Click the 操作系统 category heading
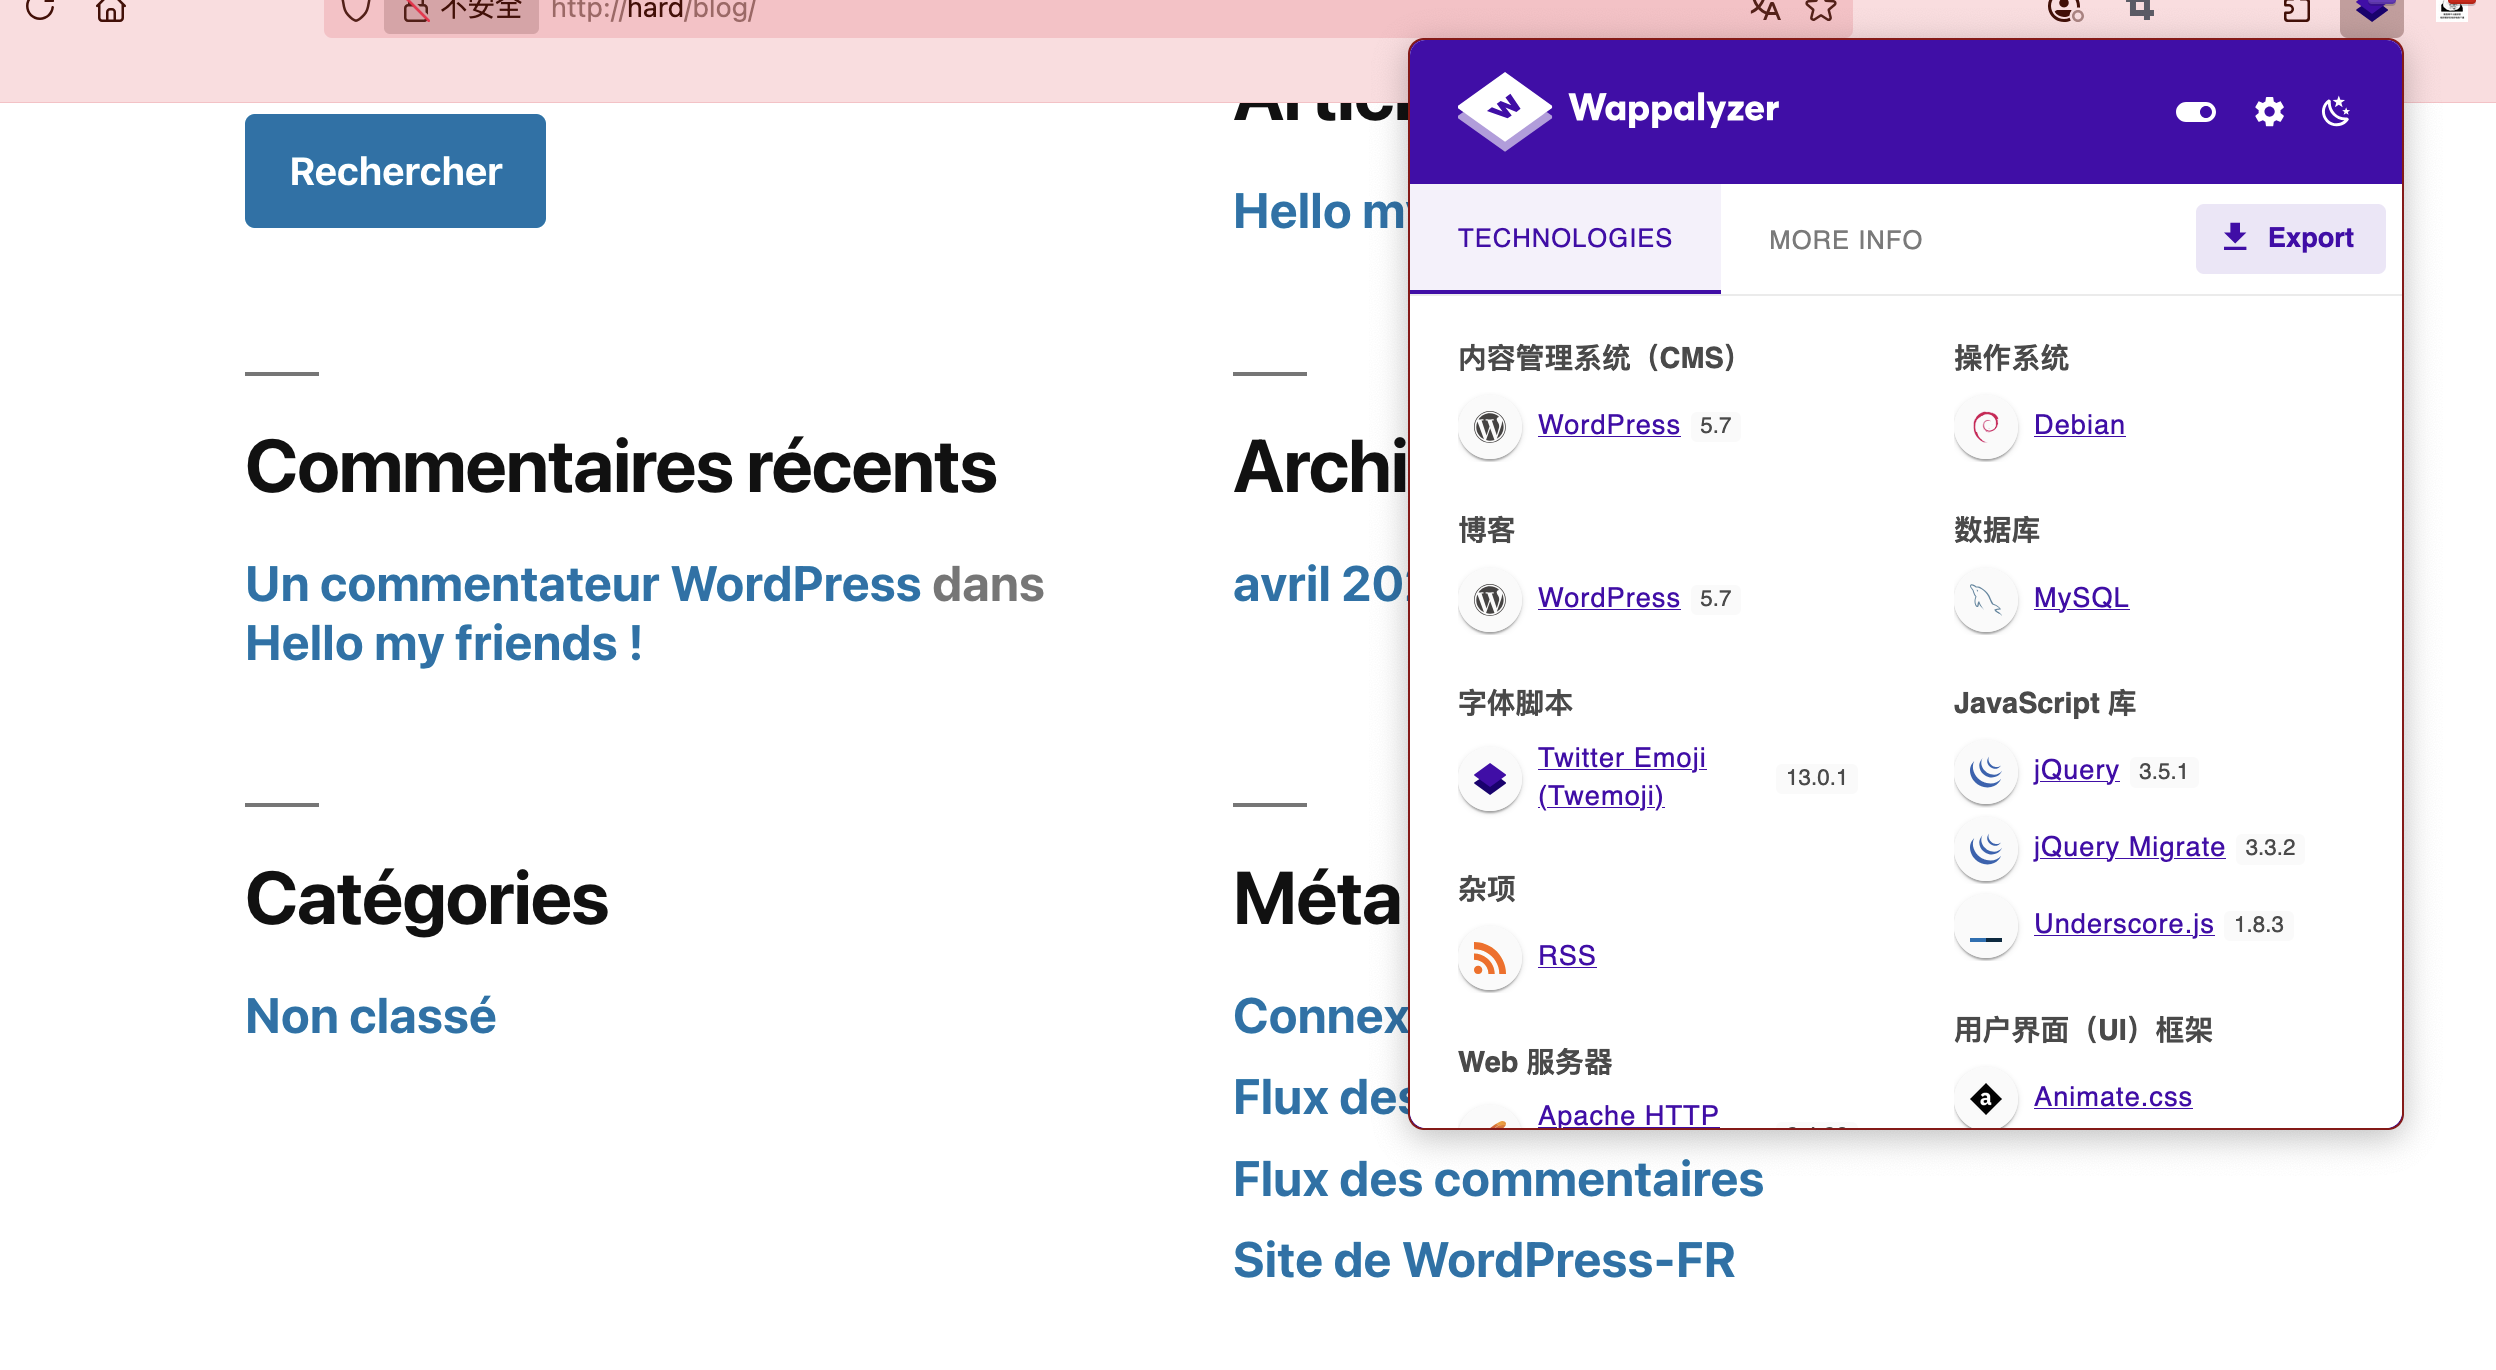The width and height of the screenshot is (2496, 1370). tap(2011, 358)
